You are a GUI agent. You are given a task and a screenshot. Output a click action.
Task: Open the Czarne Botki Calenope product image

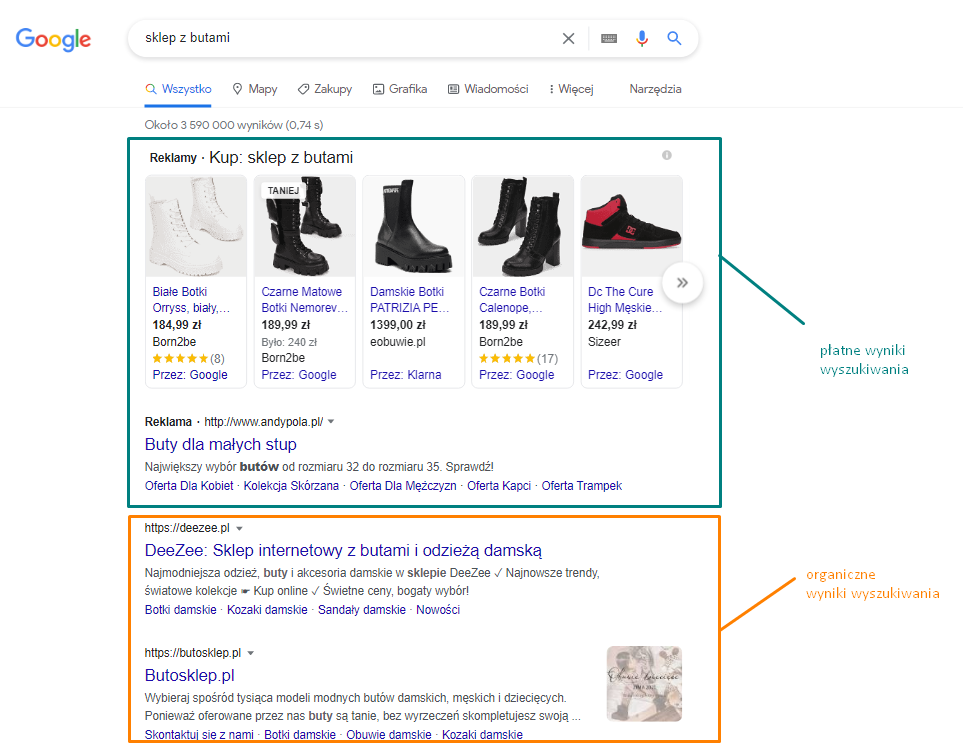pyautogui.click(x=523, y=226)
